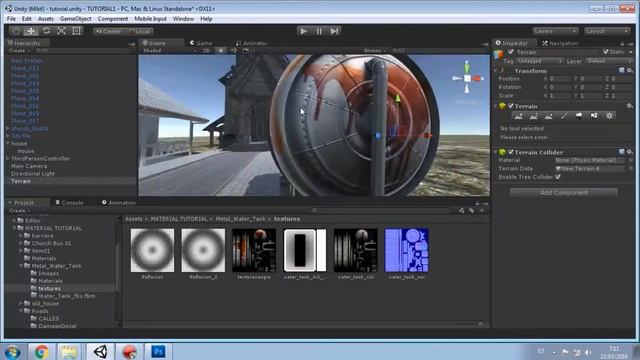
Task: Open the Tag dropdown
Action: (539, 61)
